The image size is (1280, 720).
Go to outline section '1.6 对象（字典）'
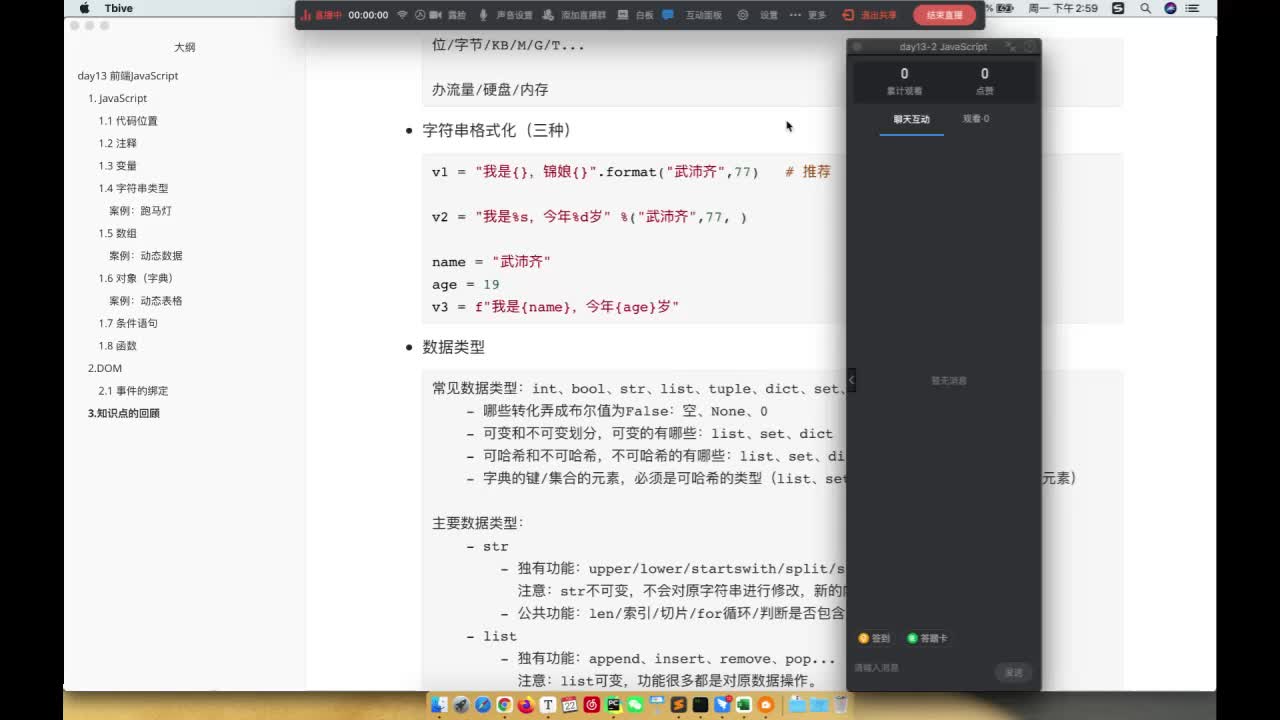click(136, 278)
